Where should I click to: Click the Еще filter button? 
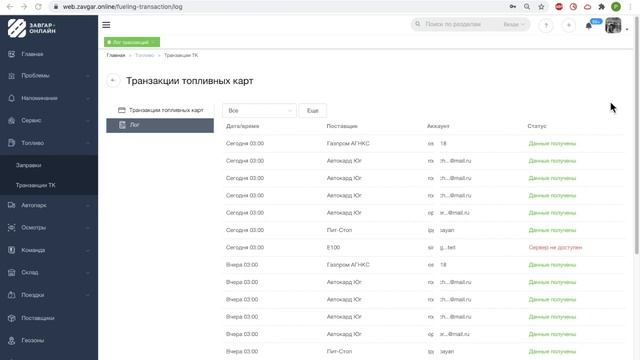coord(313,111)
